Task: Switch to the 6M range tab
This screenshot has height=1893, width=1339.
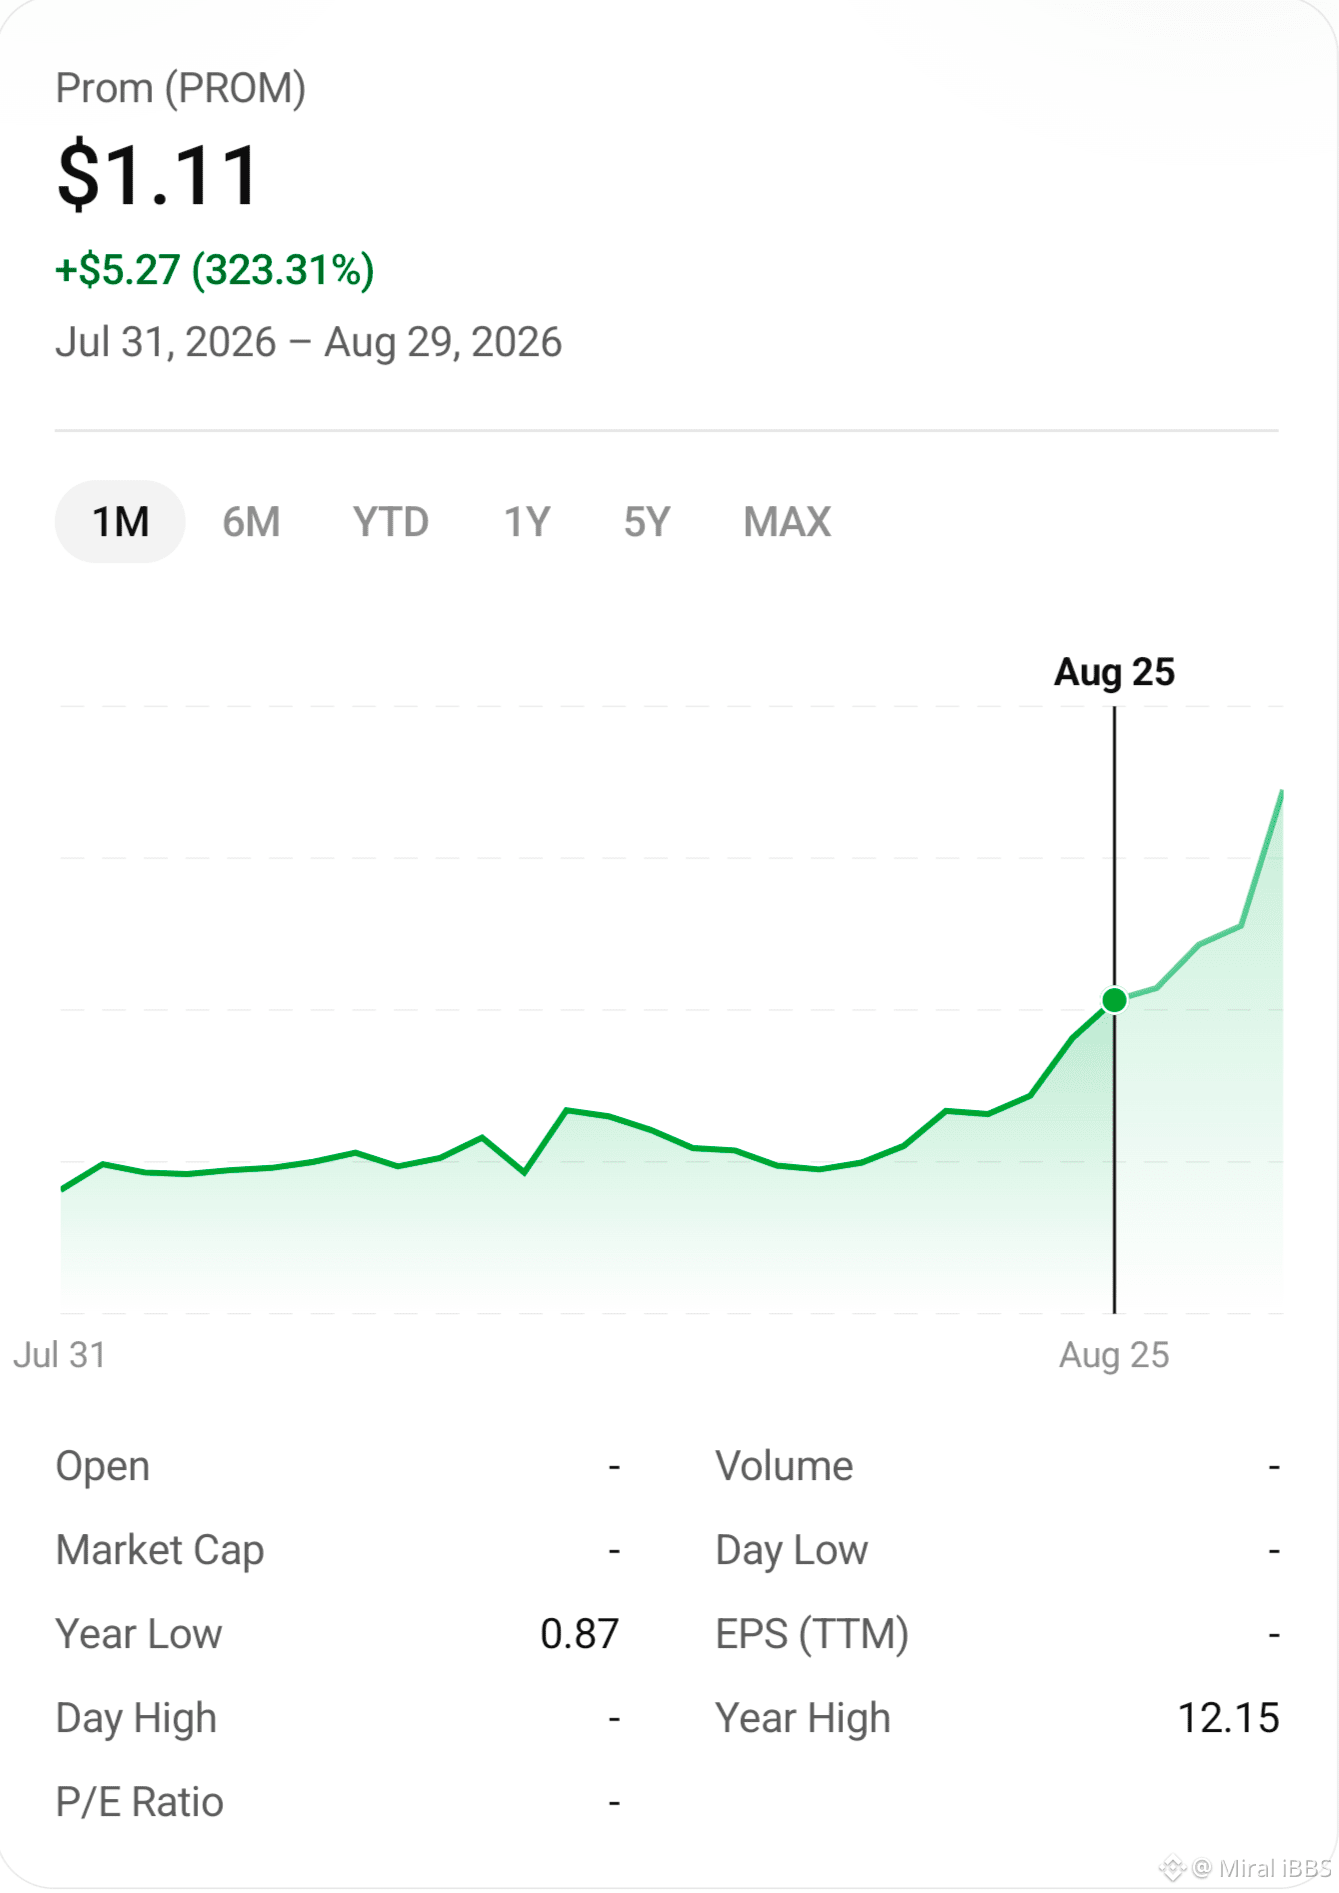Action: tap(251, 522)
